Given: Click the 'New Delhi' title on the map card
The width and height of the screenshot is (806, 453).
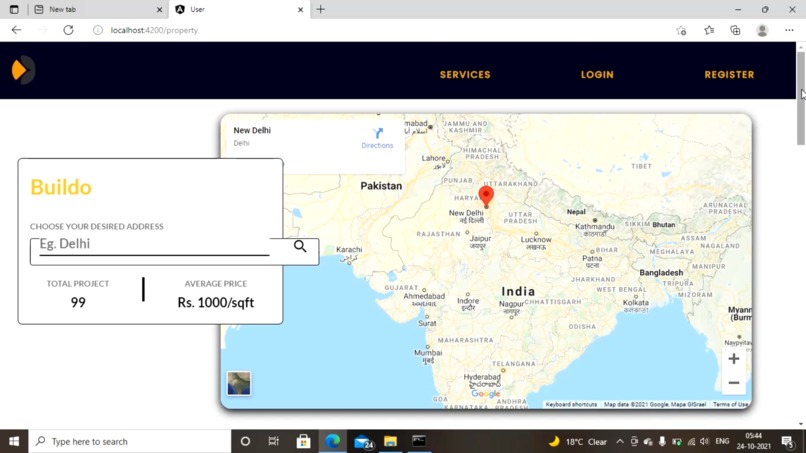Looking at the screenshot, I should (x=252, y=130).
